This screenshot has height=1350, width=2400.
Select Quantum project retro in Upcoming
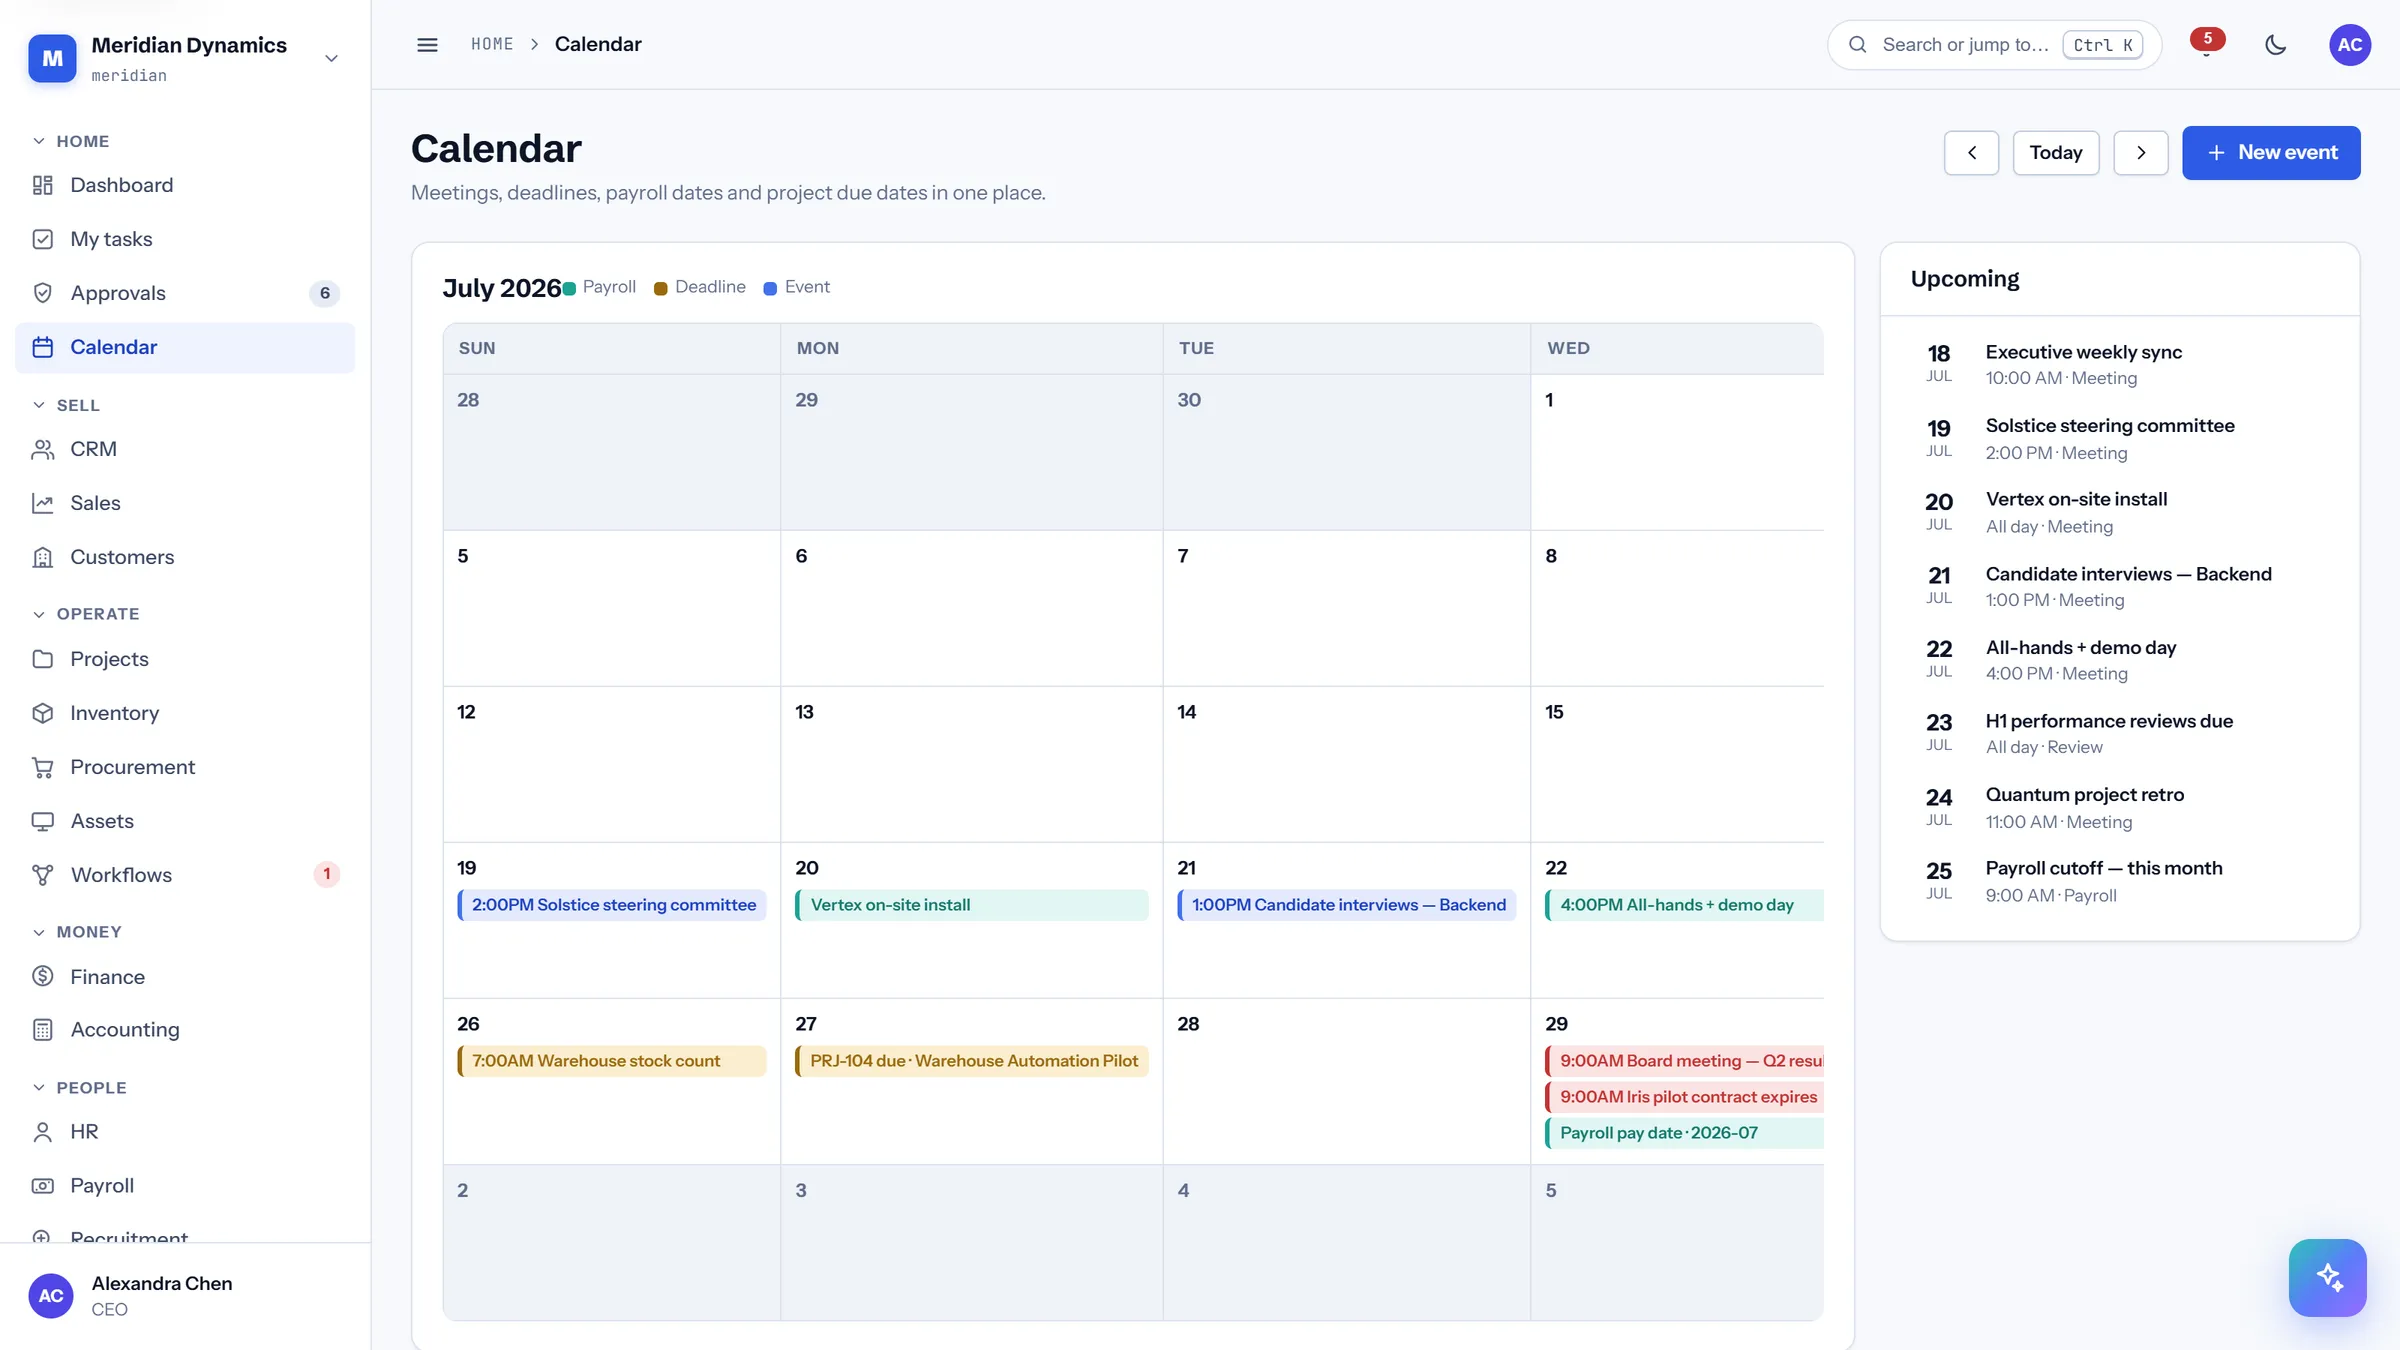2119,807
